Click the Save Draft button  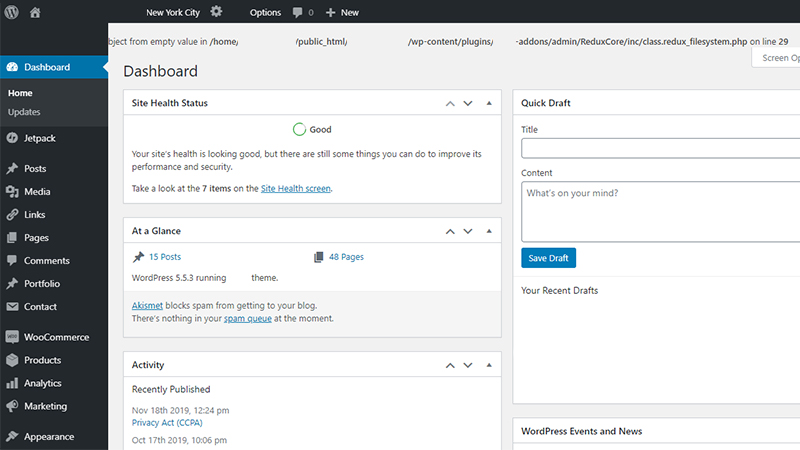(548, 258)
